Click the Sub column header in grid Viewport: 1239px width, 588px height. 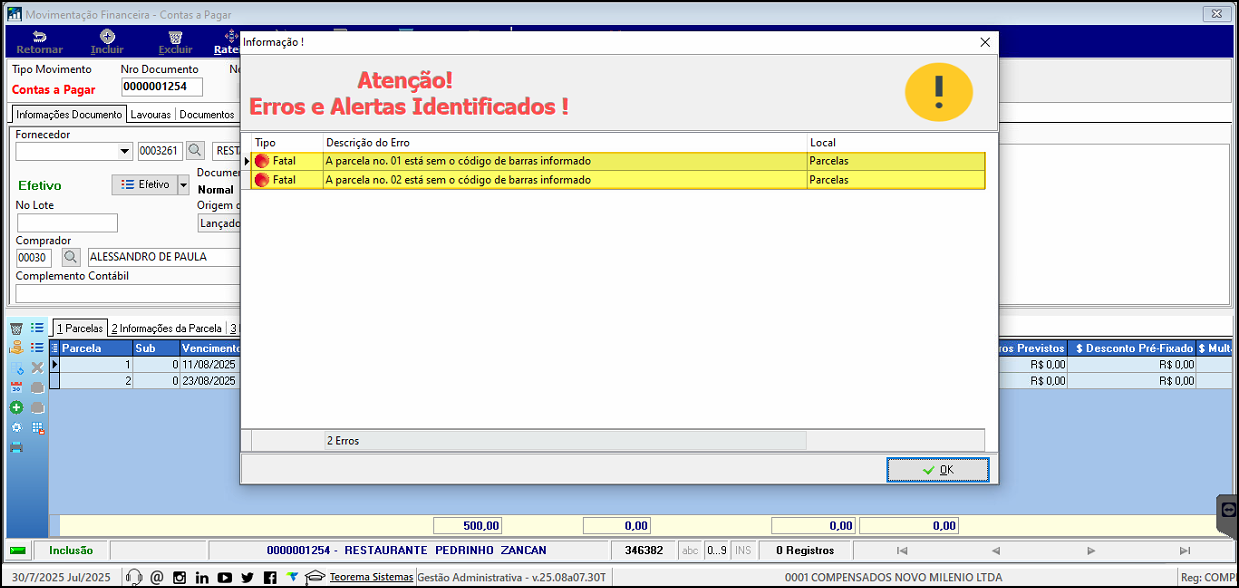tap(156, 348)
